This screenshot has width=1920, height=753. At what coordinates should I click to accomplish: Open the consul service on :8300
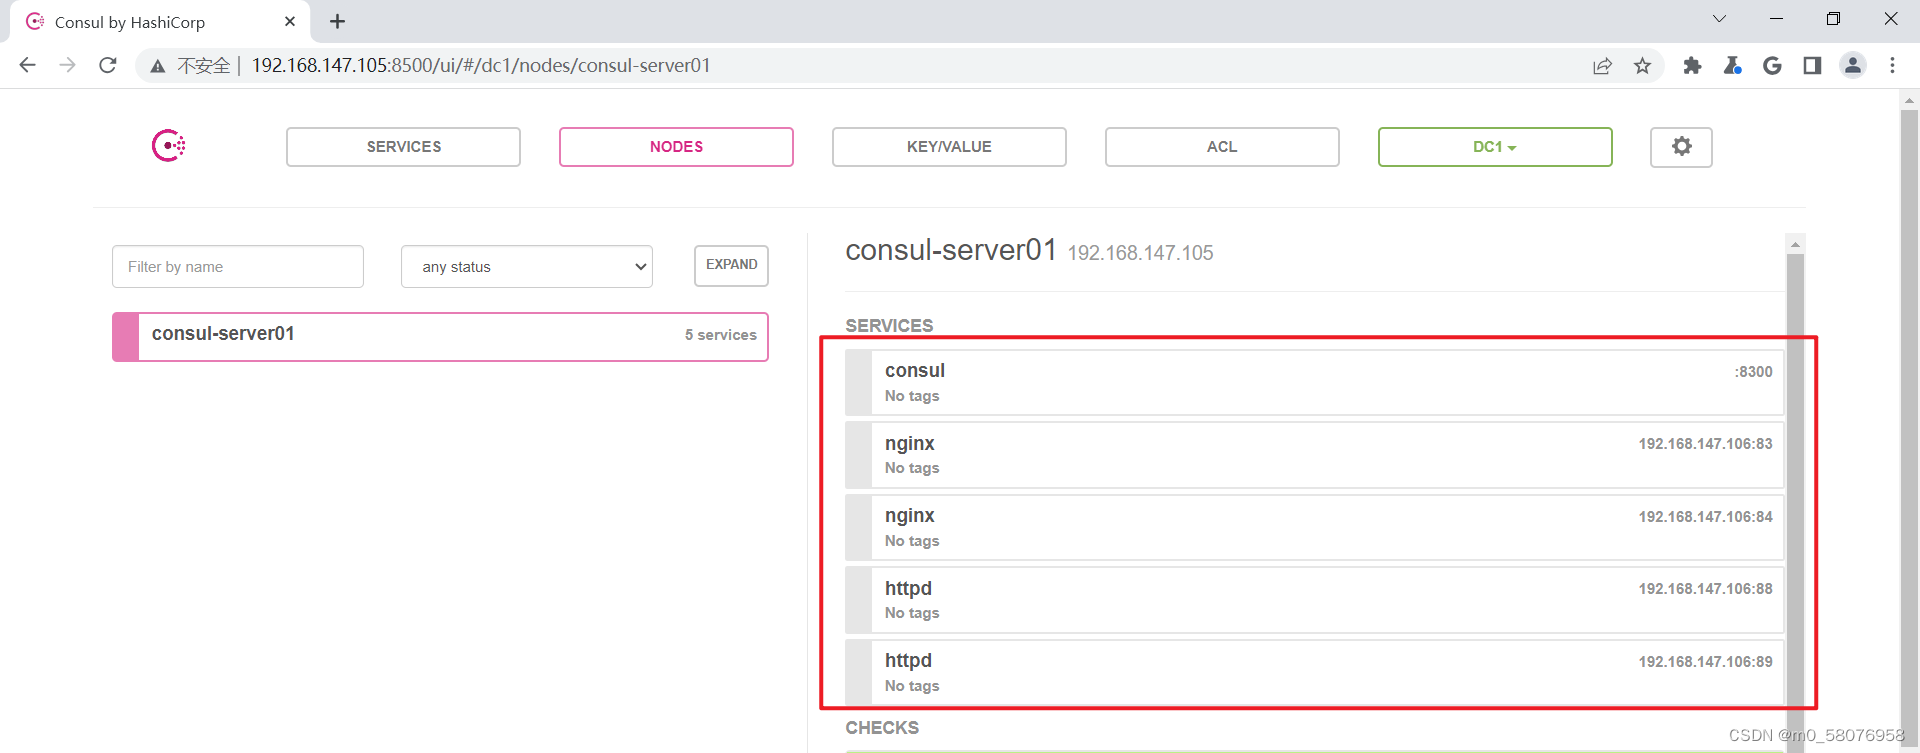1315,382
